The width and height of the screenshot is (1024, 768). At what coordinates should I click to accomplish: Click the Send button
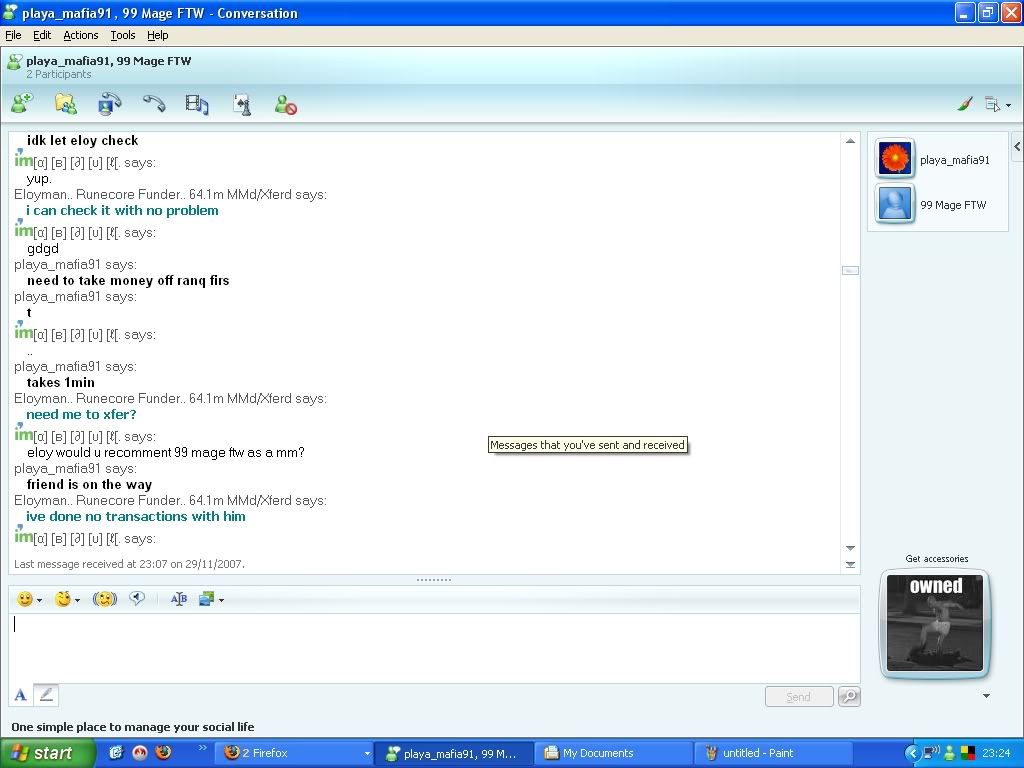[x=798, y=697]
